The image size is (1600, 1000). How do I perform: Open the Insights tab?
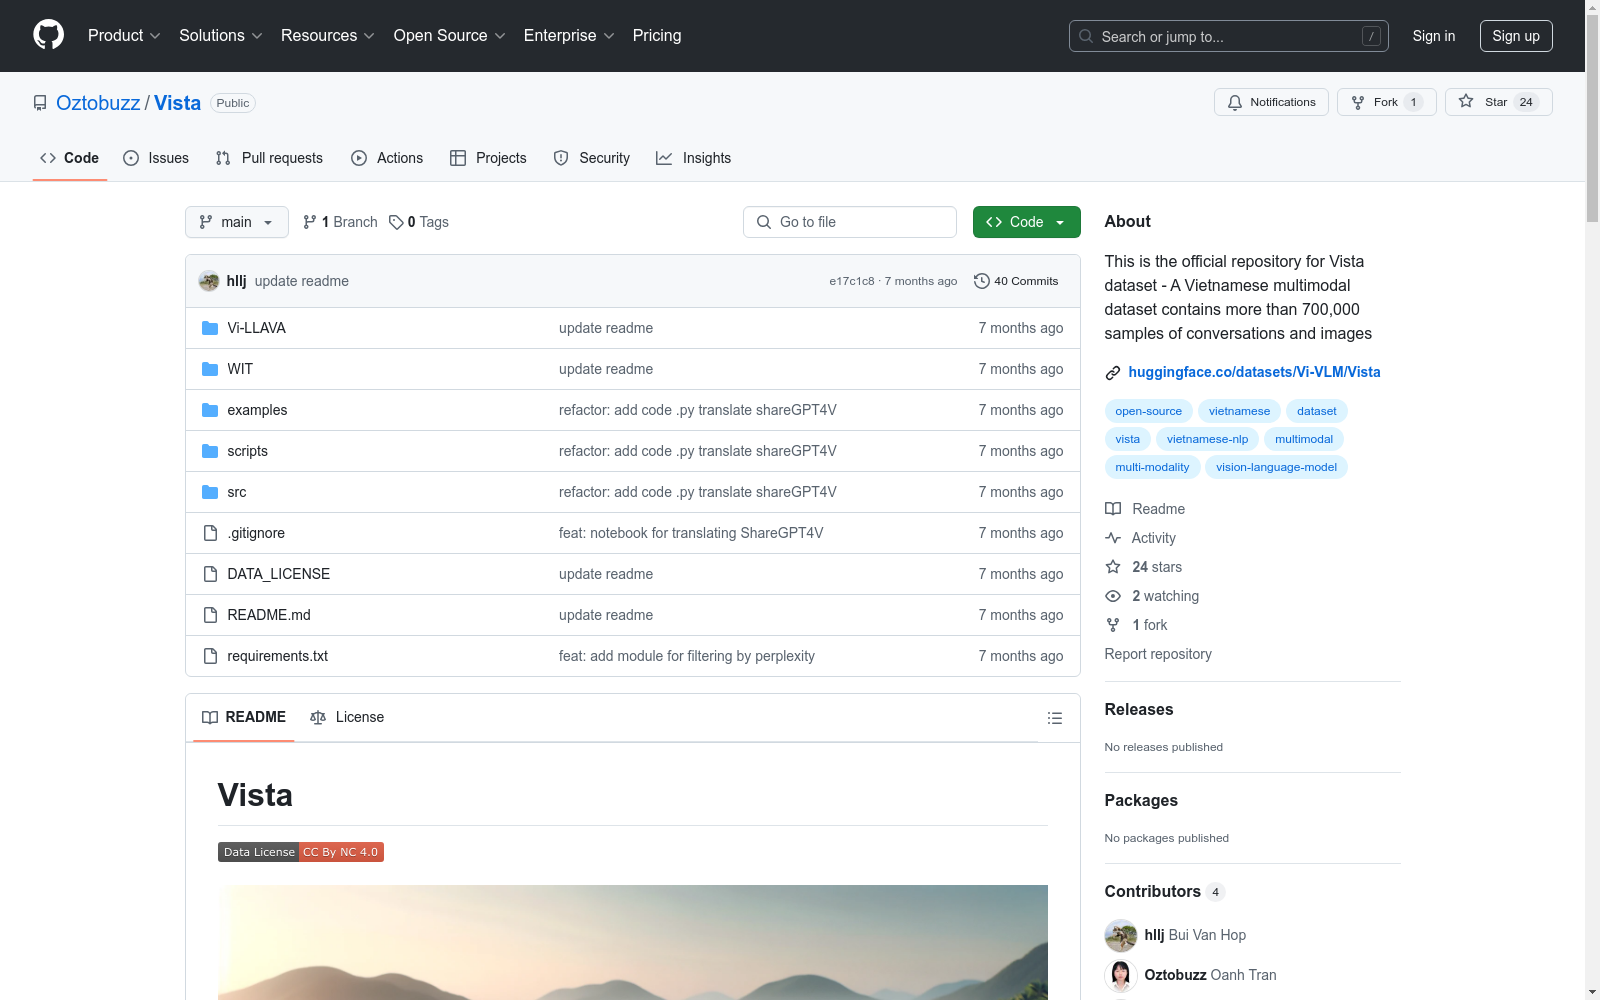(693, 158)
